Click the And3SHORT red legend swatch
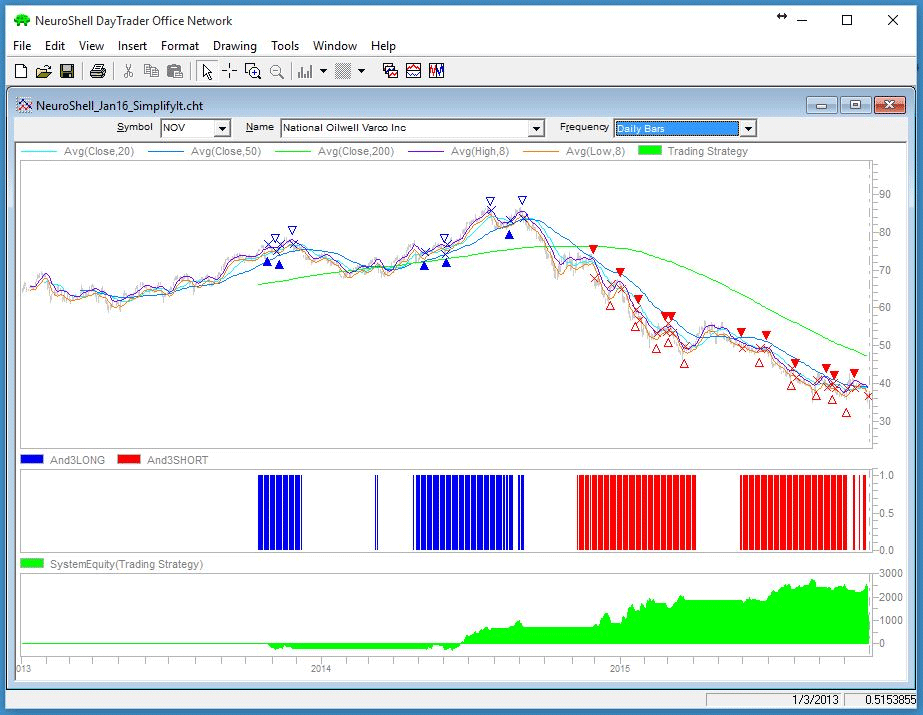Viewport: 923px width, 715px height. (x=129, y=460)
